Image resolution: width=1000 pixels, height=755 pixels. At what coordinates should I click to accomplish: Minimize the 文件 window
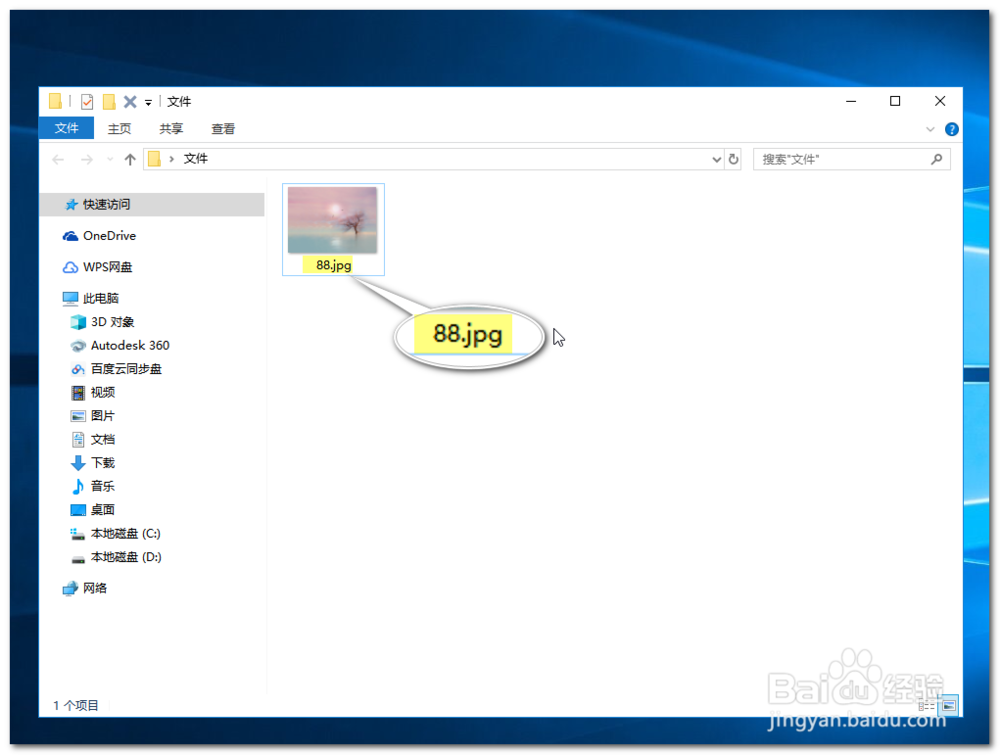[851, 101]
